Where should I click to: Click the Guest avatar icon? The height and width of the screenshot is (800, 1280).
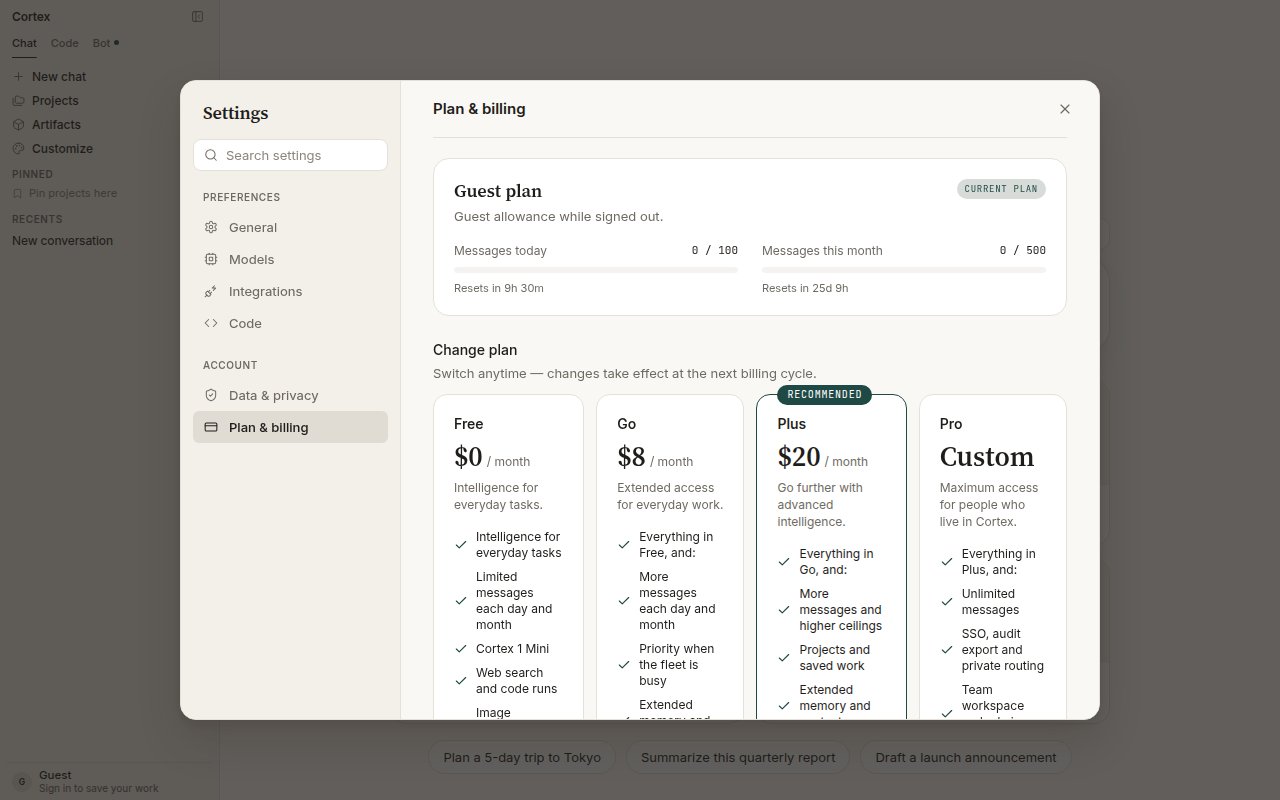(21, 781)
